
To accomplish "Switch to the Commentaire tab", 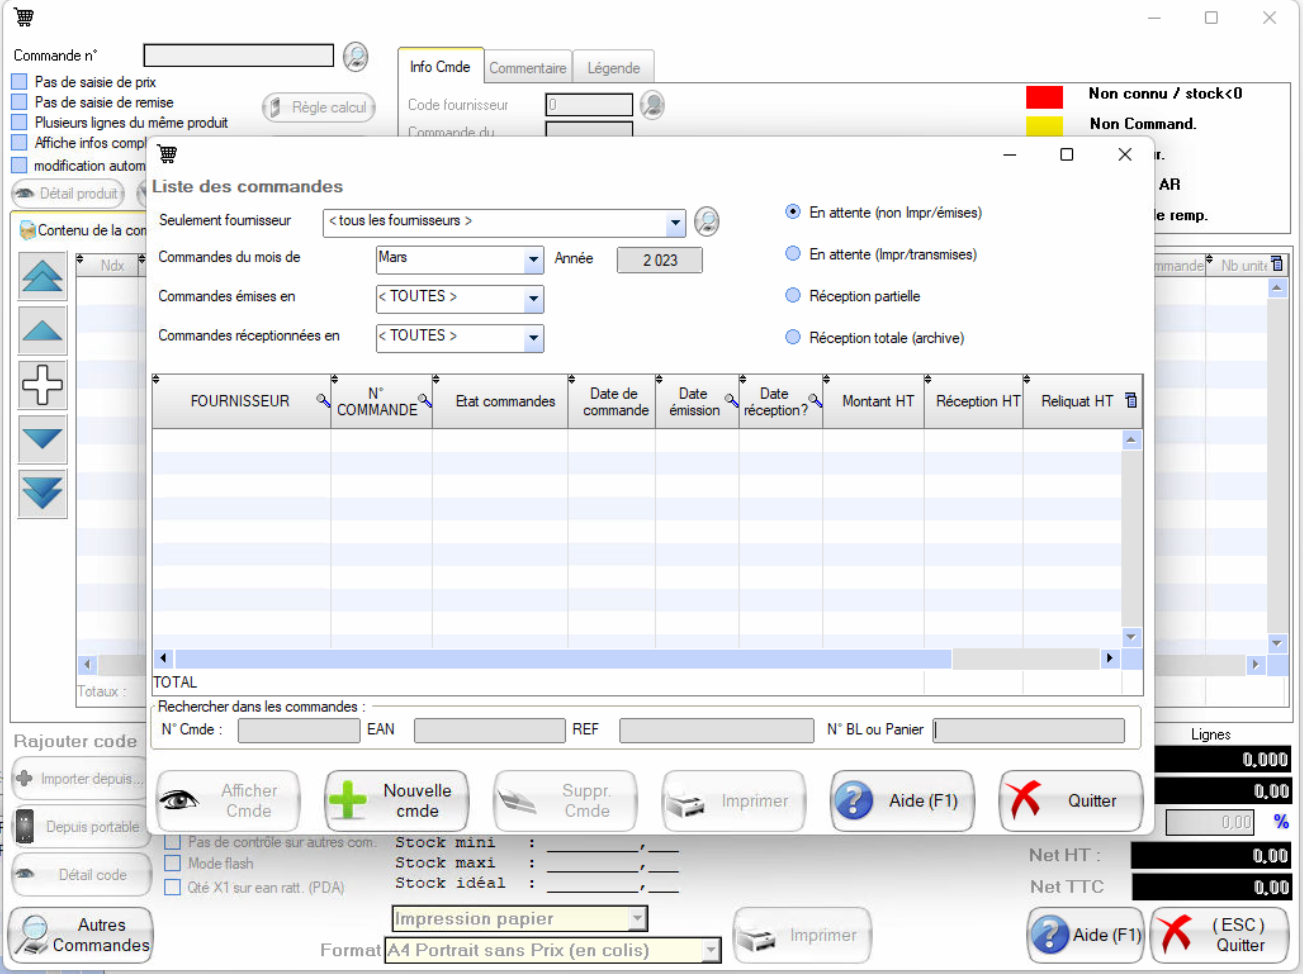I will pyautogui.click(x=527, y=68).
